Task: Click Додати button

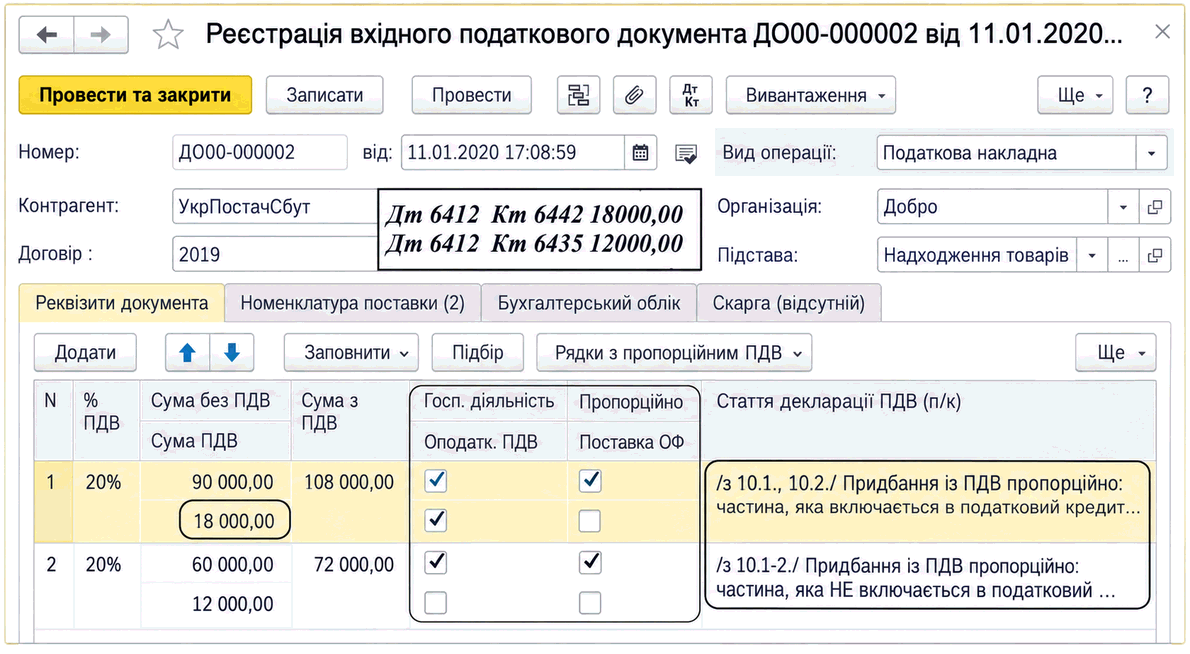Action: pyautogui.click(x=85, y=353)
